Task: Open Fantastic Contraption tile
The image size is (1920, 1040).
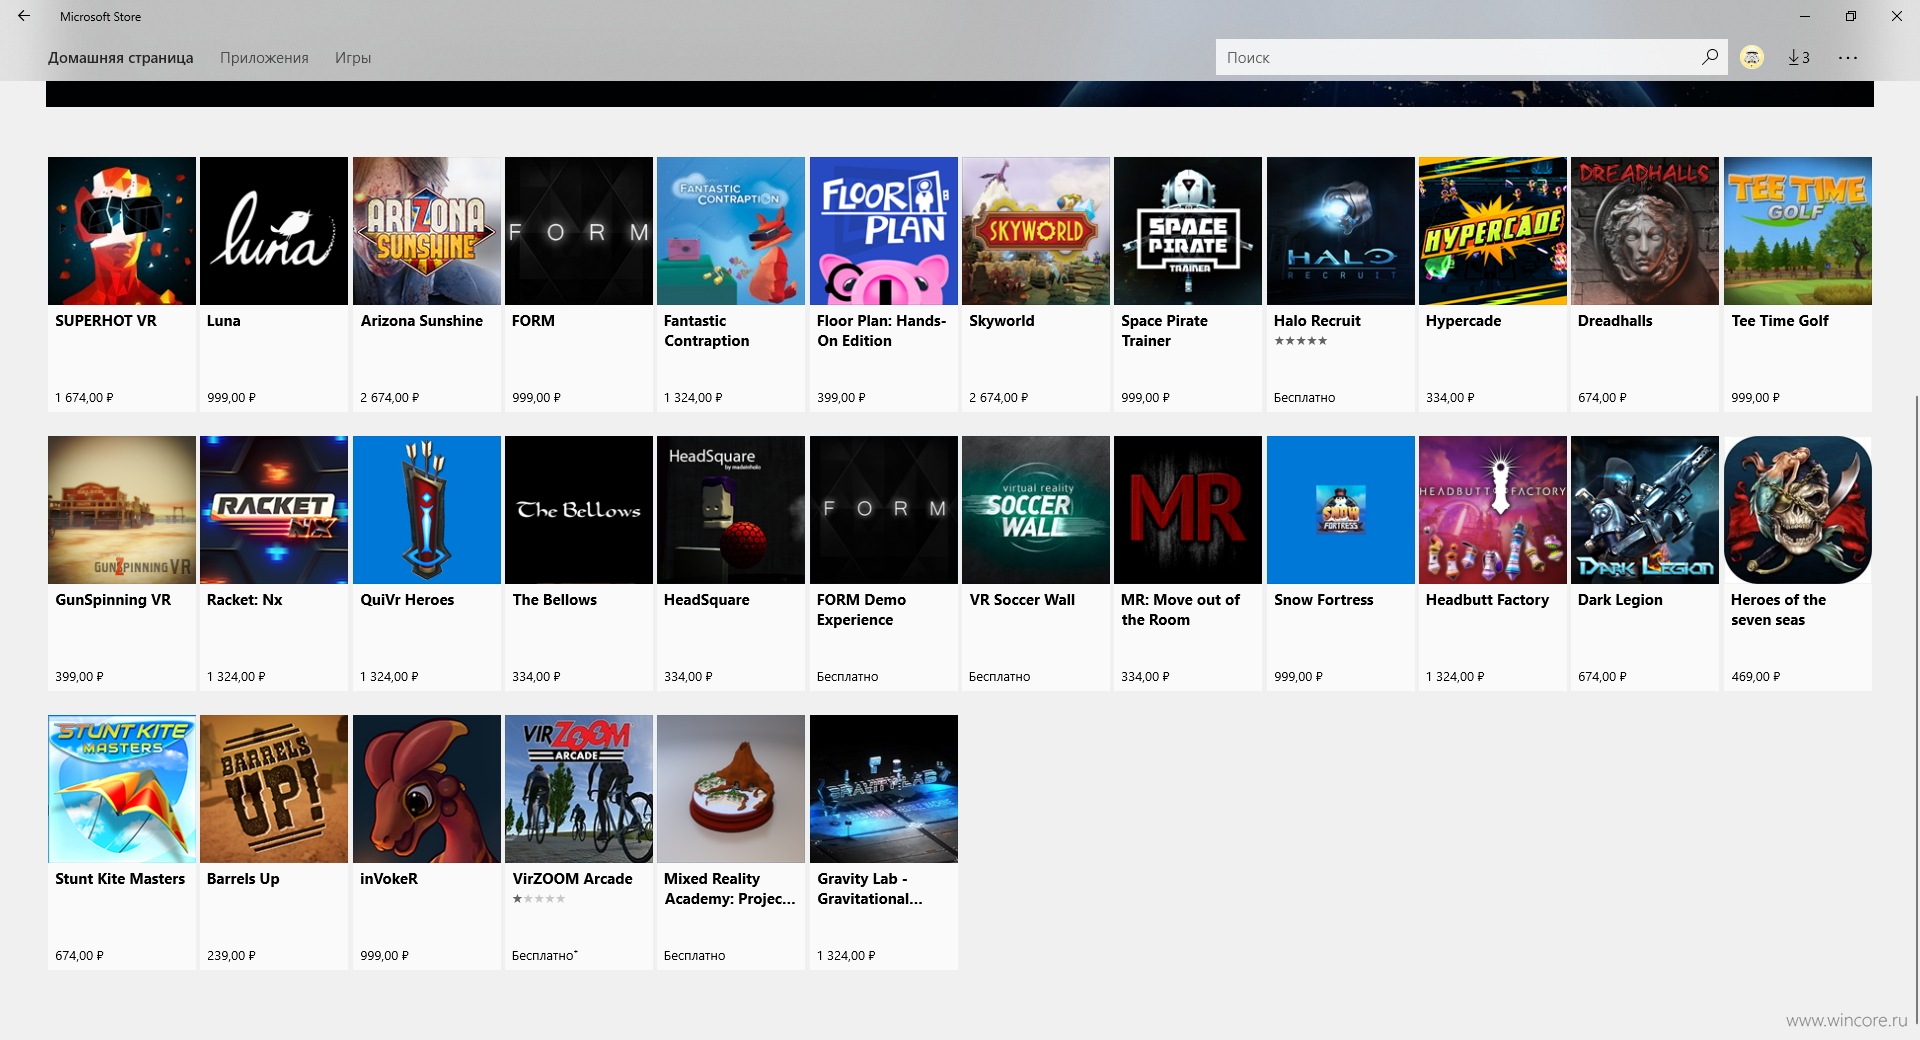Action: coord(731,284)
